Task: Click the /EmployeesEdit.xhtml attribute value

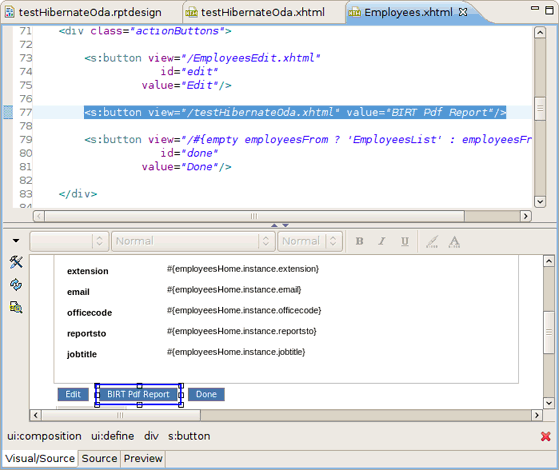Action: [x=251, y=58]
